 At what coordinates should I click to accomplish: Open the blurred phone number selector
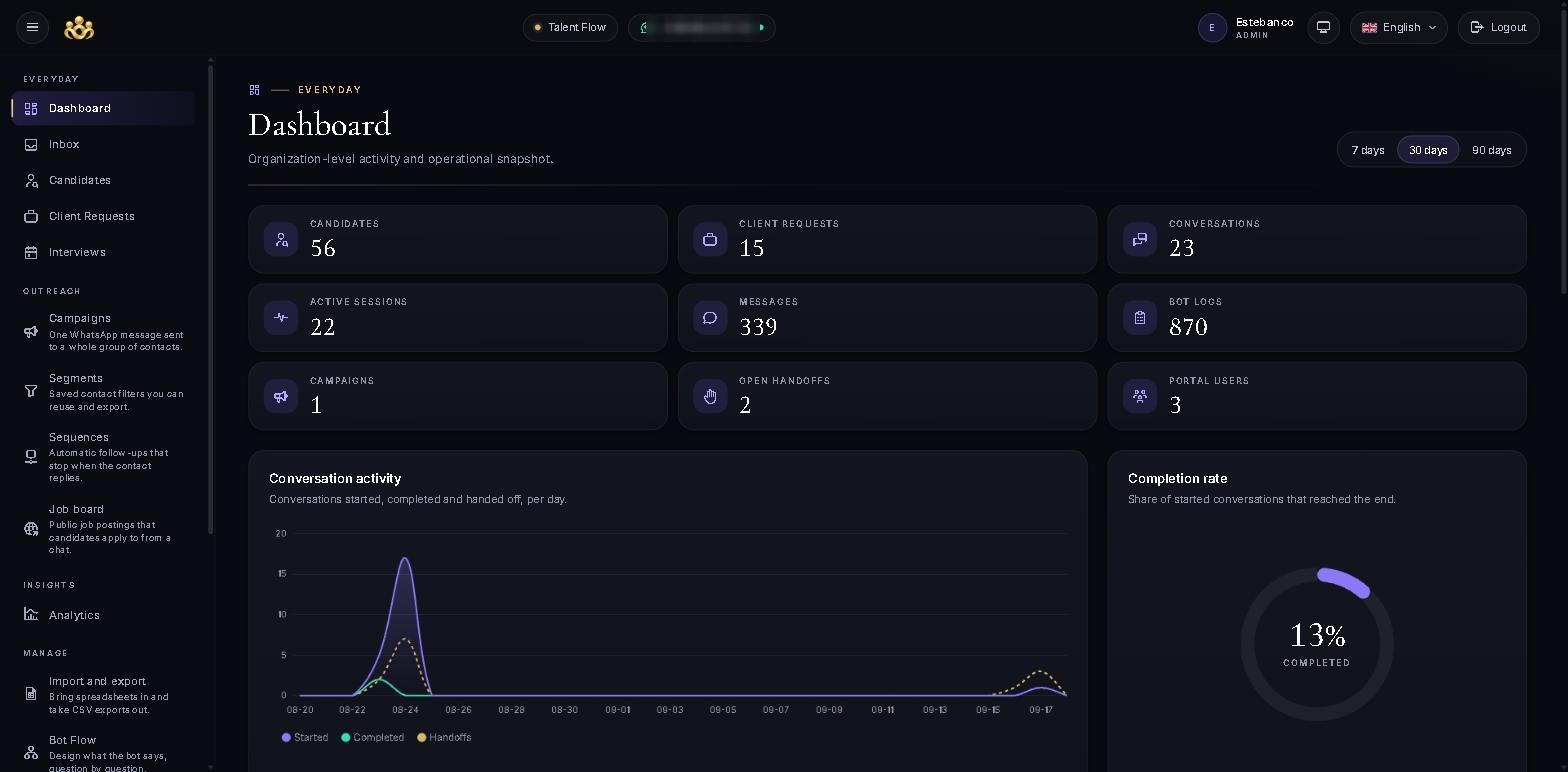(x=702, y=27)
